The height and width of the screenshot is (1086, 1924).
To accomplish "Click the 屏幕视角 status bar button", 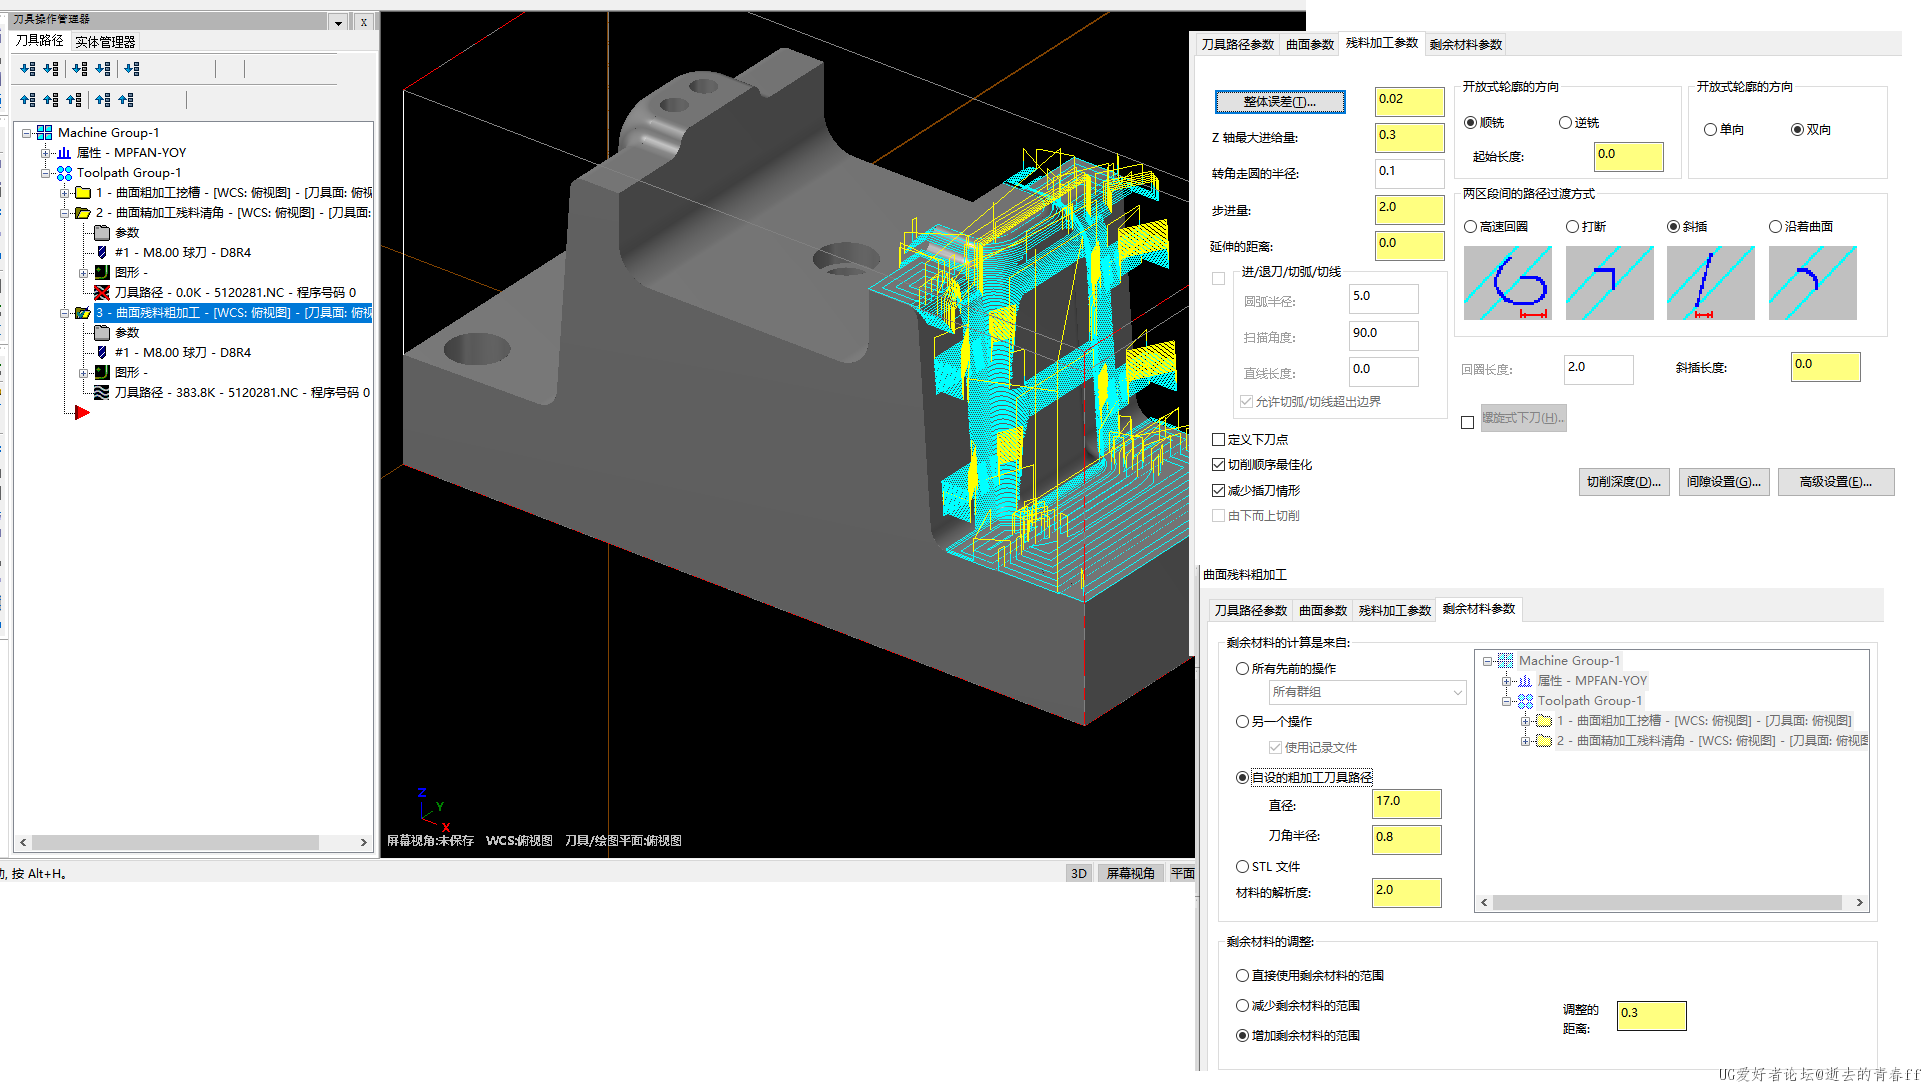I will point(1130,874).
